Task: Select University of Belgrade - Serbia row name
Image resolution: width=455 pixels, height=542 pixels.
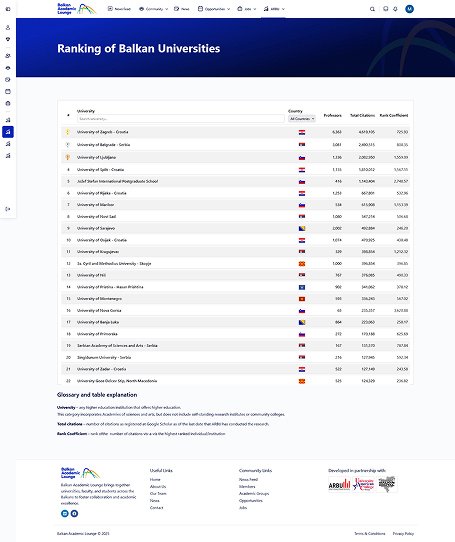Action: click(x=103, y=144)
